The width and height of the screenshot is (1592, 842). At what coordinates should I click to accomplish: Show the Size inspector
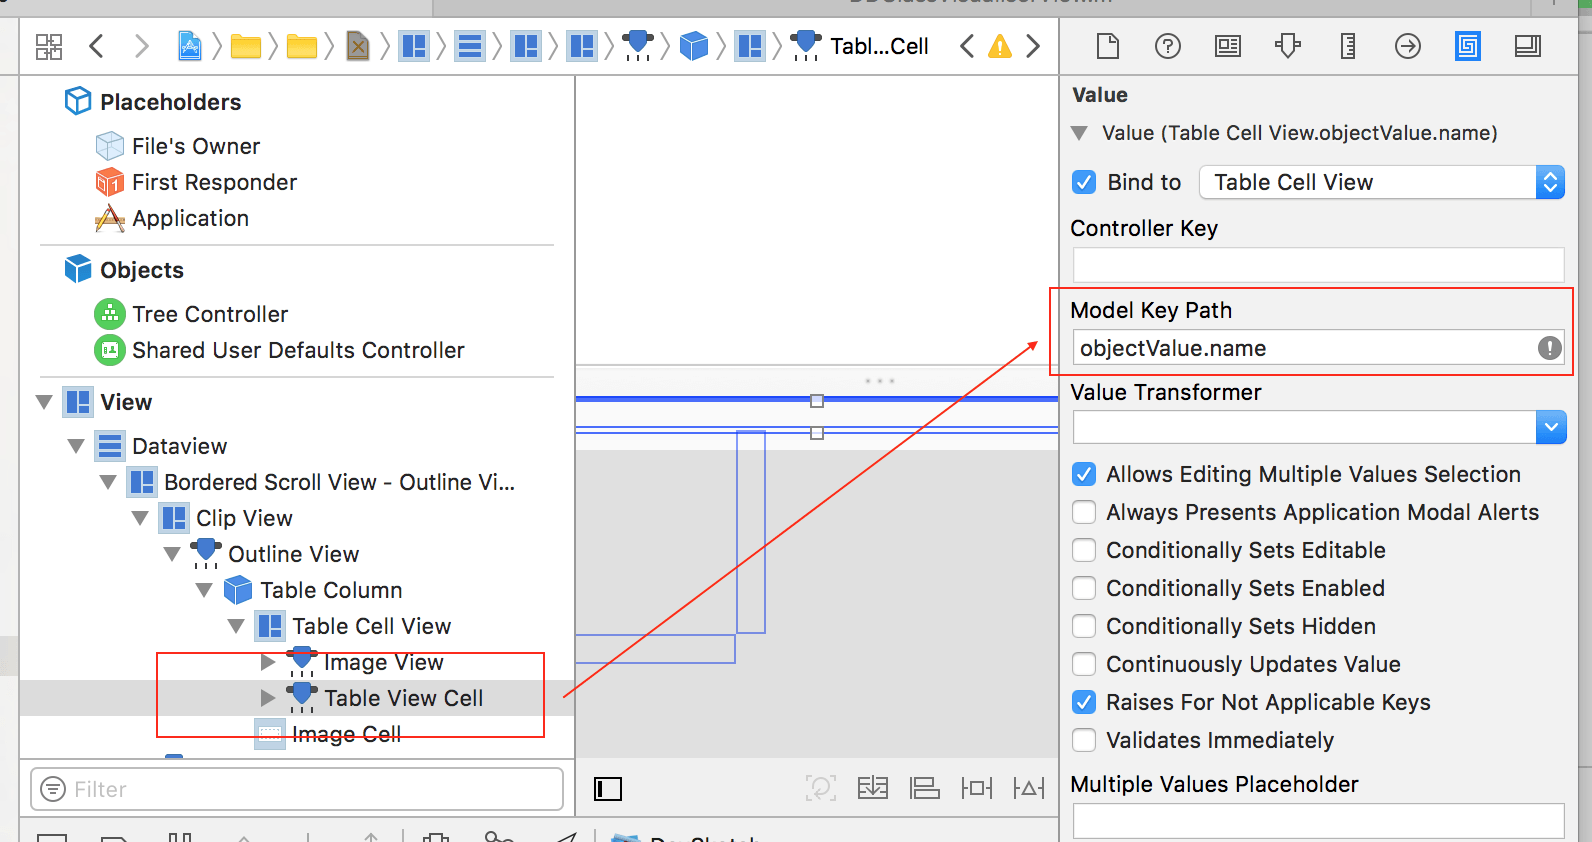(1348, 46)
